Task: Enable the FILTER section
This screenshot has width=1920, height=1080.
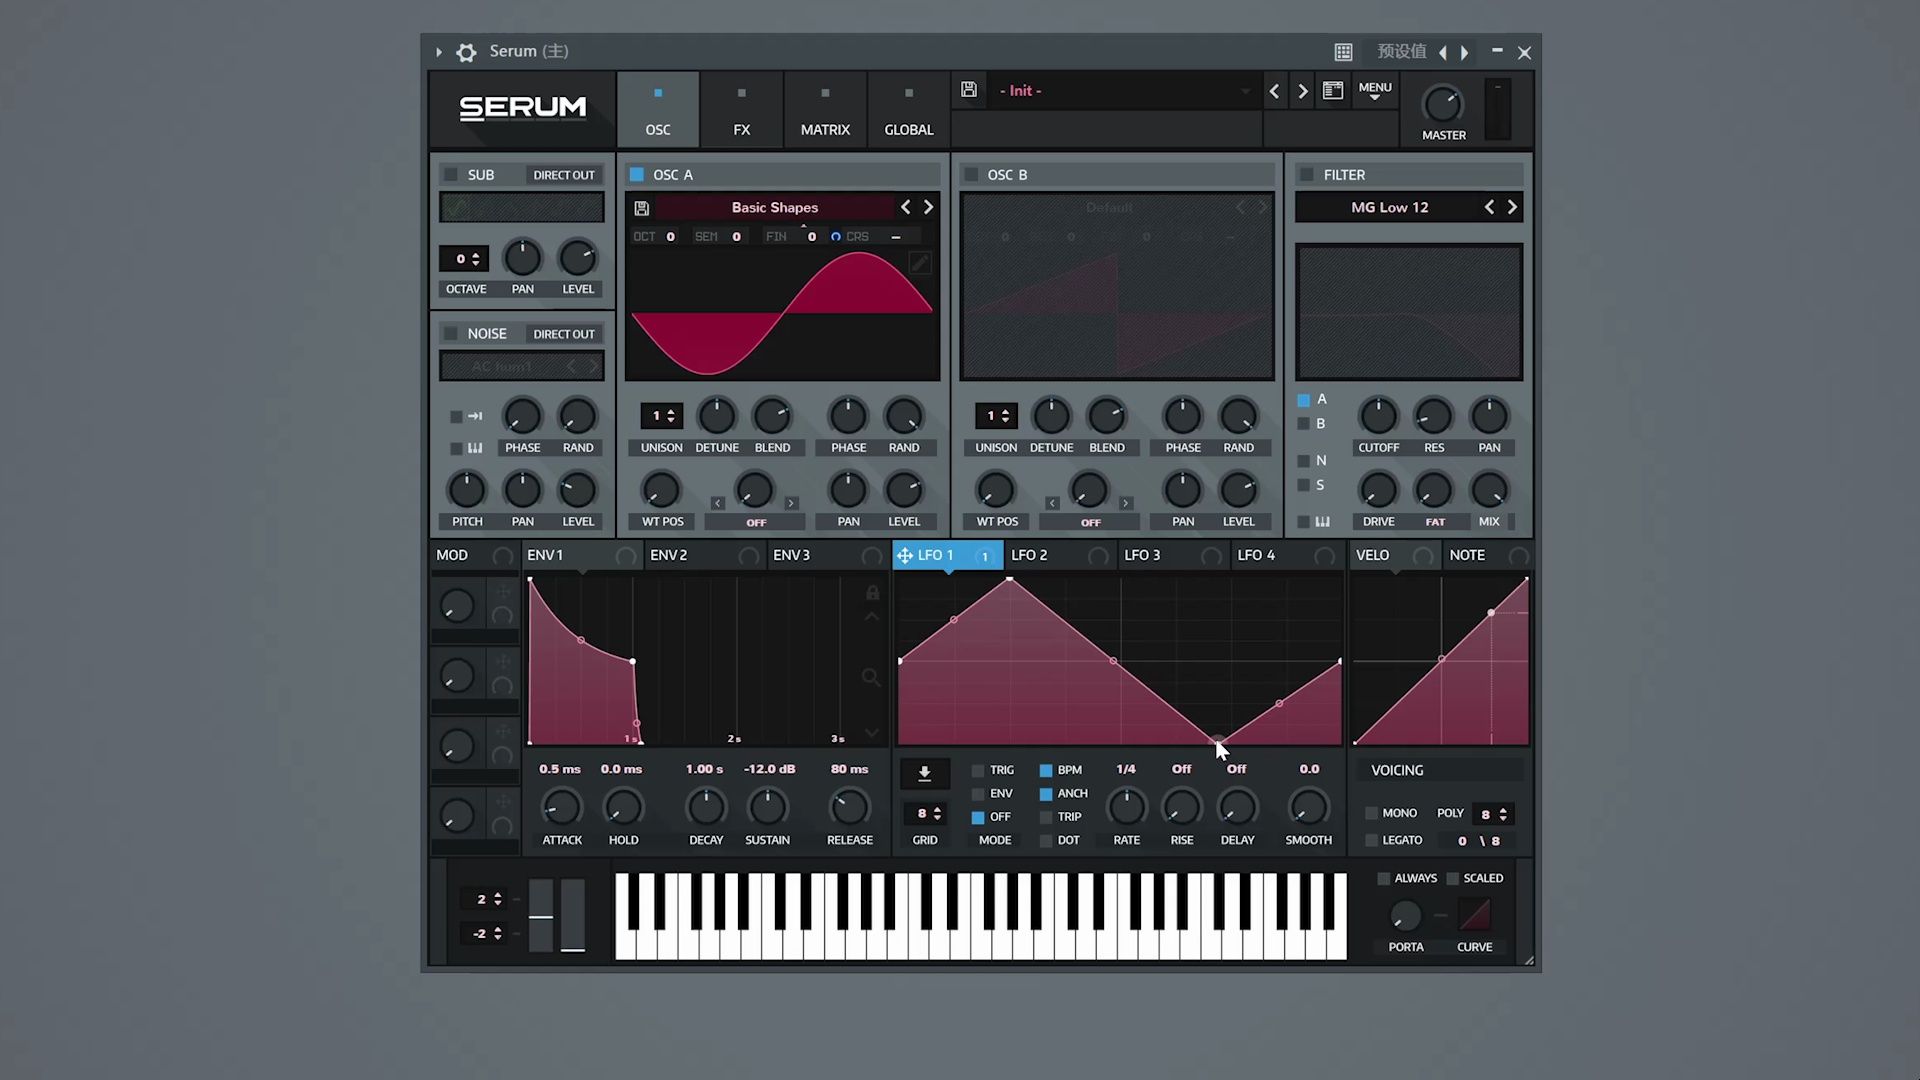Action: [1307, 174]
